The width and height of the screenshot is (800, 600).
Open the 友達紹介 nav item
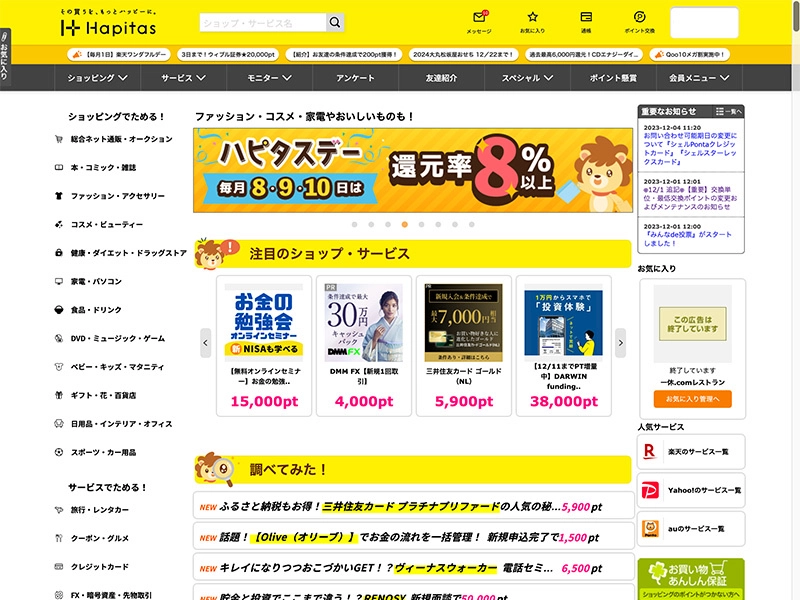(x=441, y=78)
